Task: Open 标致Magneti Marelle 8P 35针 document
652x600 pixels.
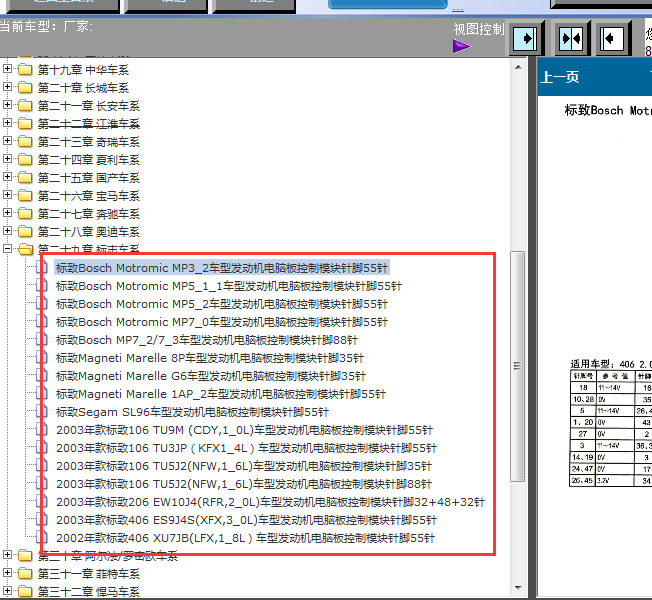Action: [210, 358]
